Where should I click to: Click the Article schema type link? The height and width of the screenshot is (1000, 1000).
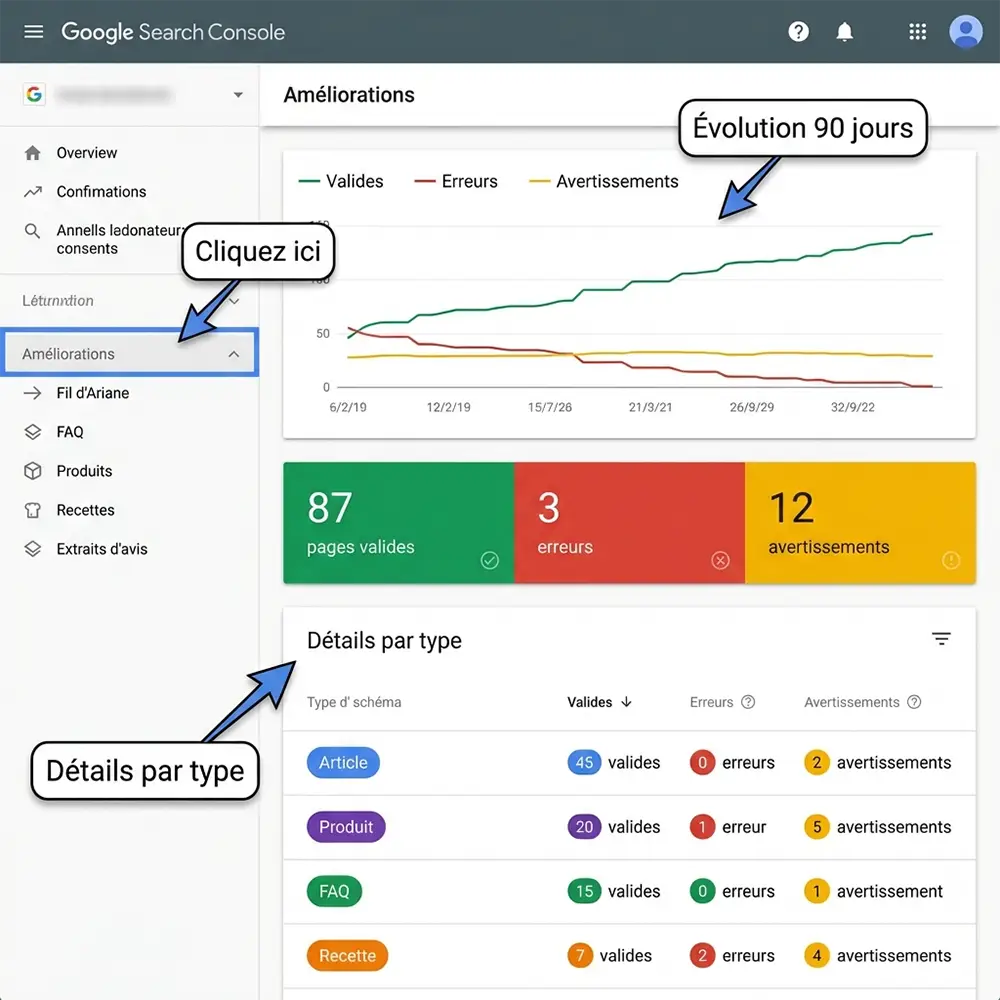(343, 762)
